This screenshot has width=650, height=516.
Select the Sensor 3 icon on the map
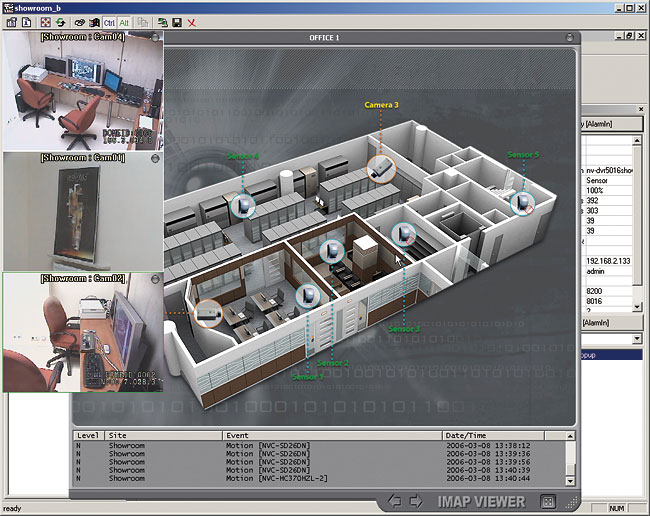point(404,235)
